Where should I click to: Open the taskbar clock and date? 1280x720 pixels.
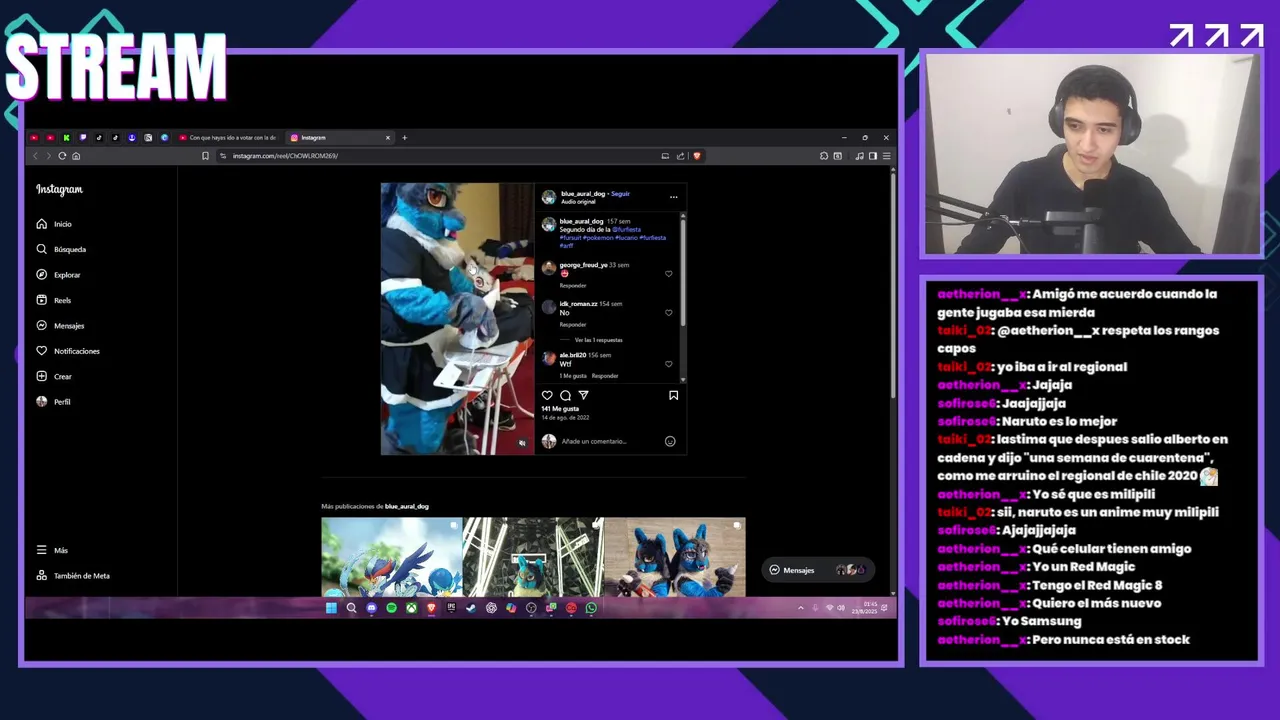[865, 608]
